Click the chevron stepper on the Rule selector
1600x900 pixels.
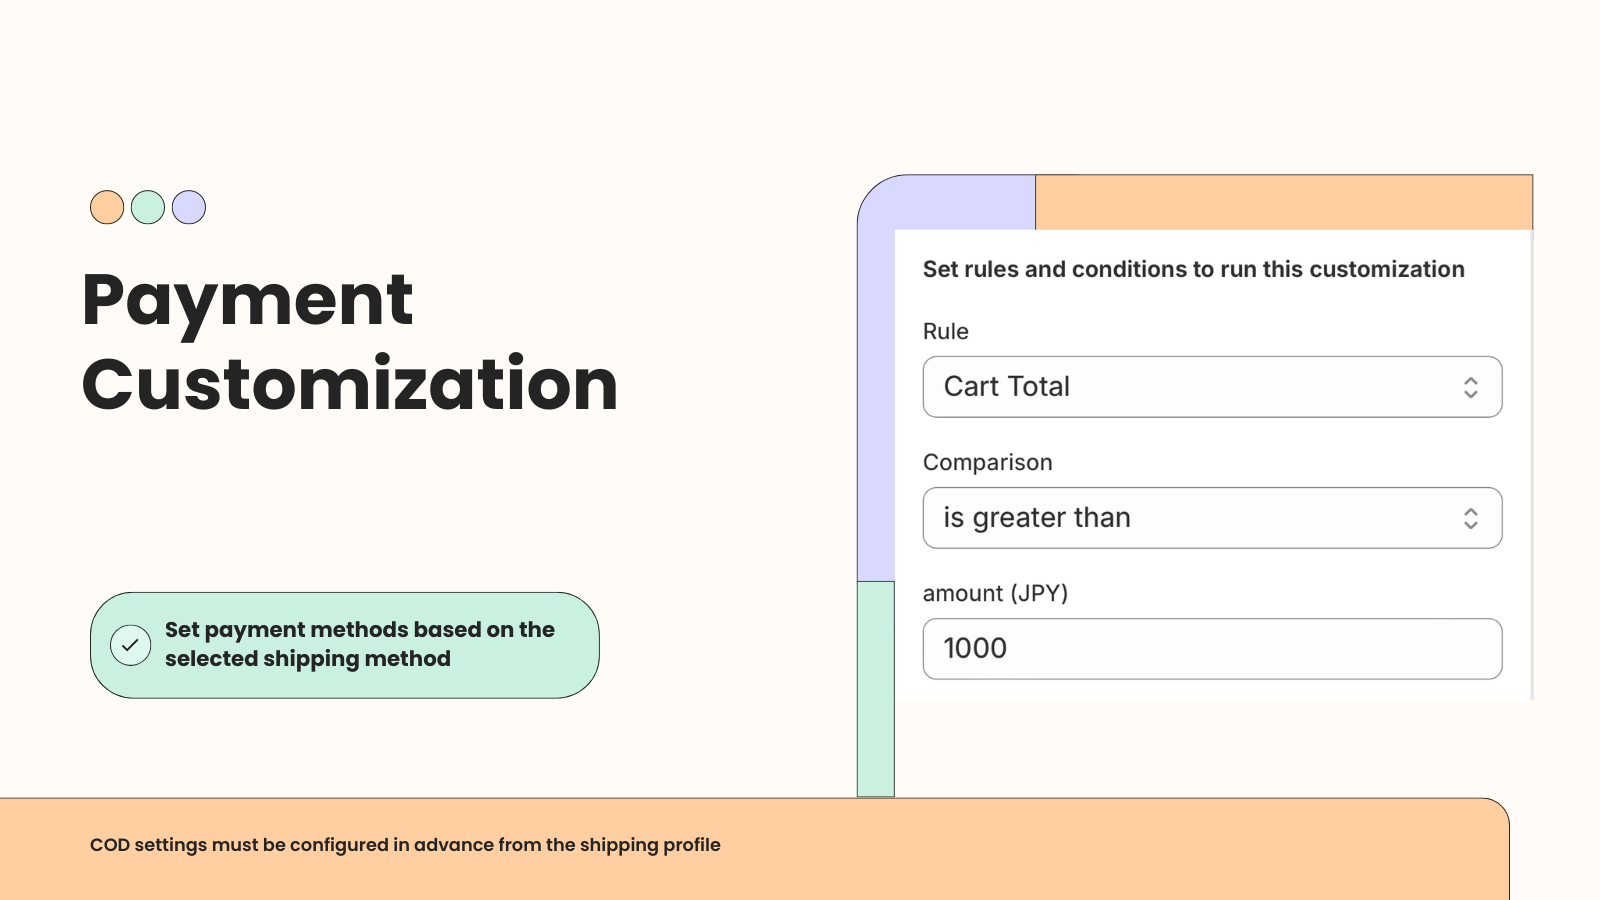[1471, 387]
